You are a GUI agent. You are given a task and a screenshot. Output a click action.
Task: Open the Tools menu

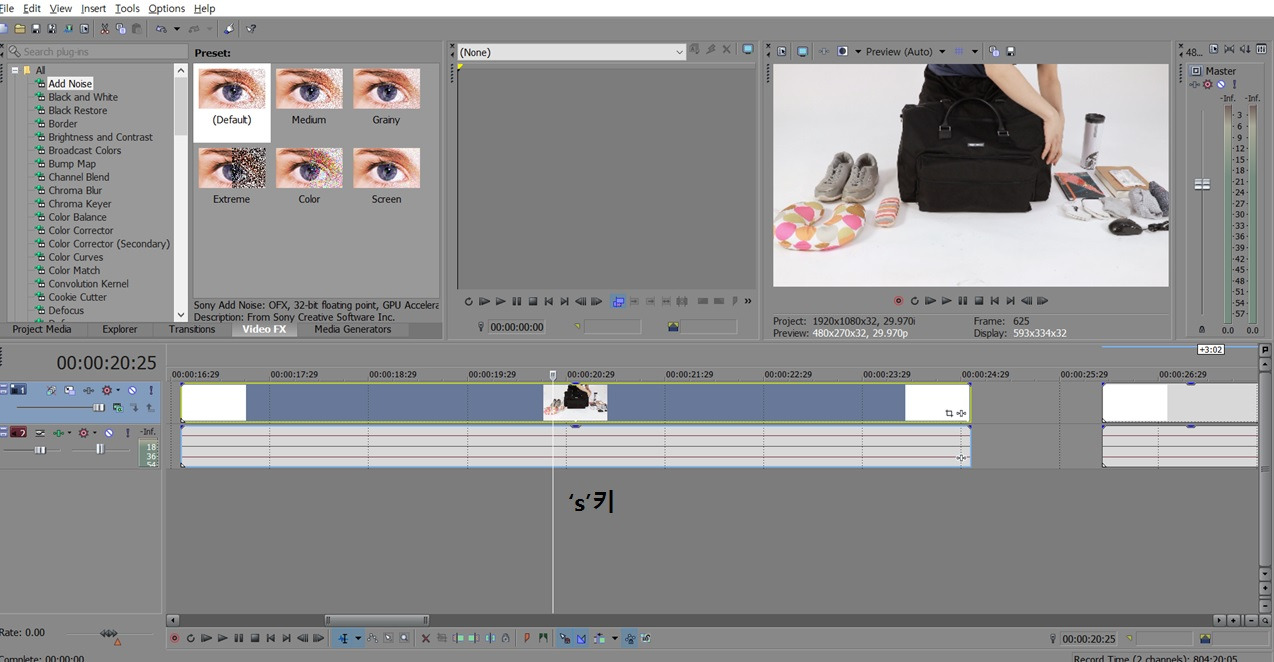pyautogui.click(x=127, y=8)
